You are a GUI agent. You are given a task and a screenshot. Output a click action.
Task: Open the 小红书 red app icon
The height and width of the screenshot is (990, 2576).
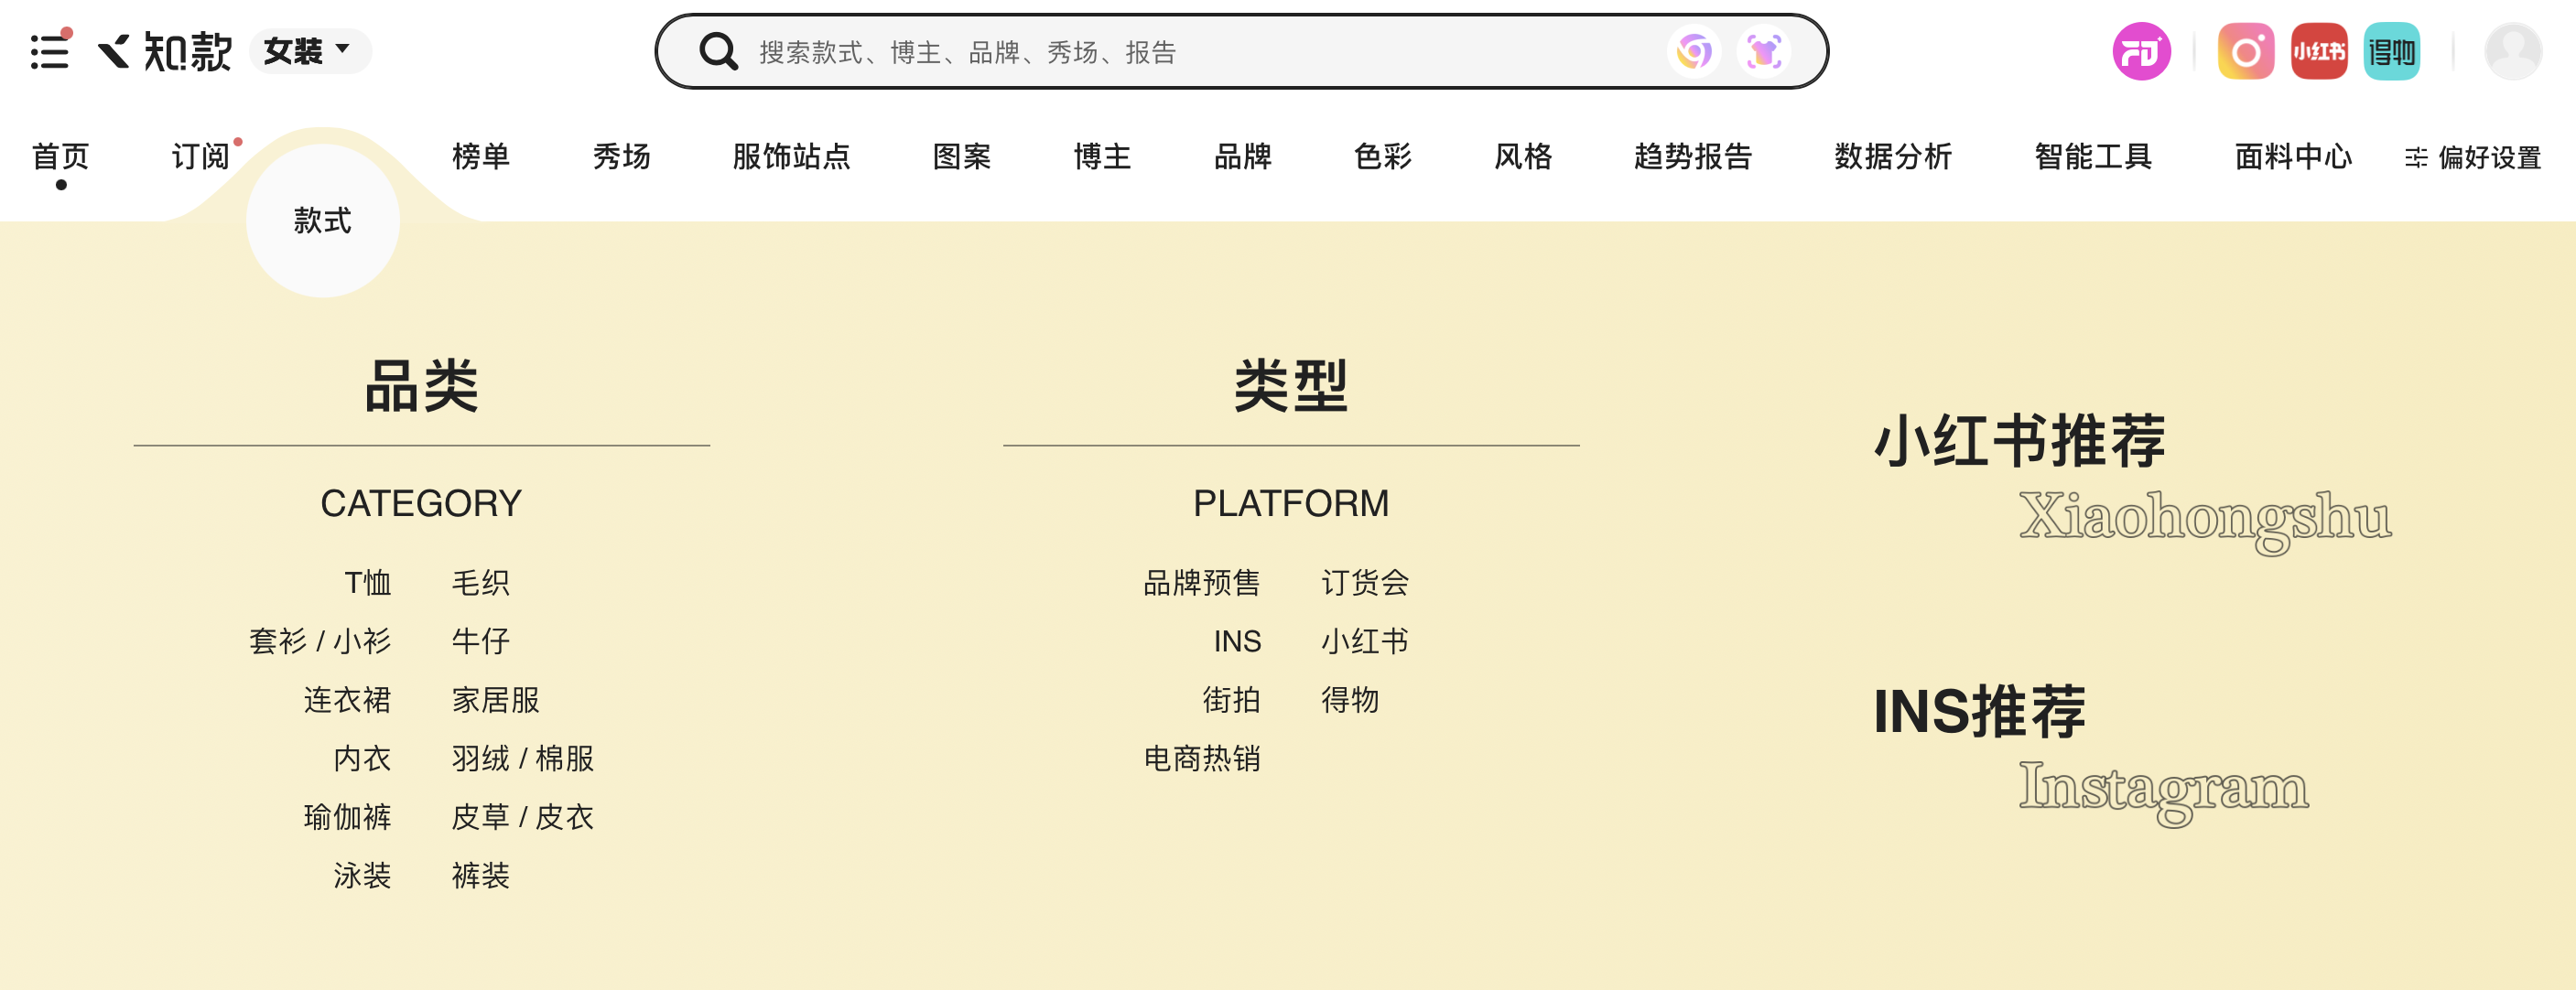[x=2319, y=51]
